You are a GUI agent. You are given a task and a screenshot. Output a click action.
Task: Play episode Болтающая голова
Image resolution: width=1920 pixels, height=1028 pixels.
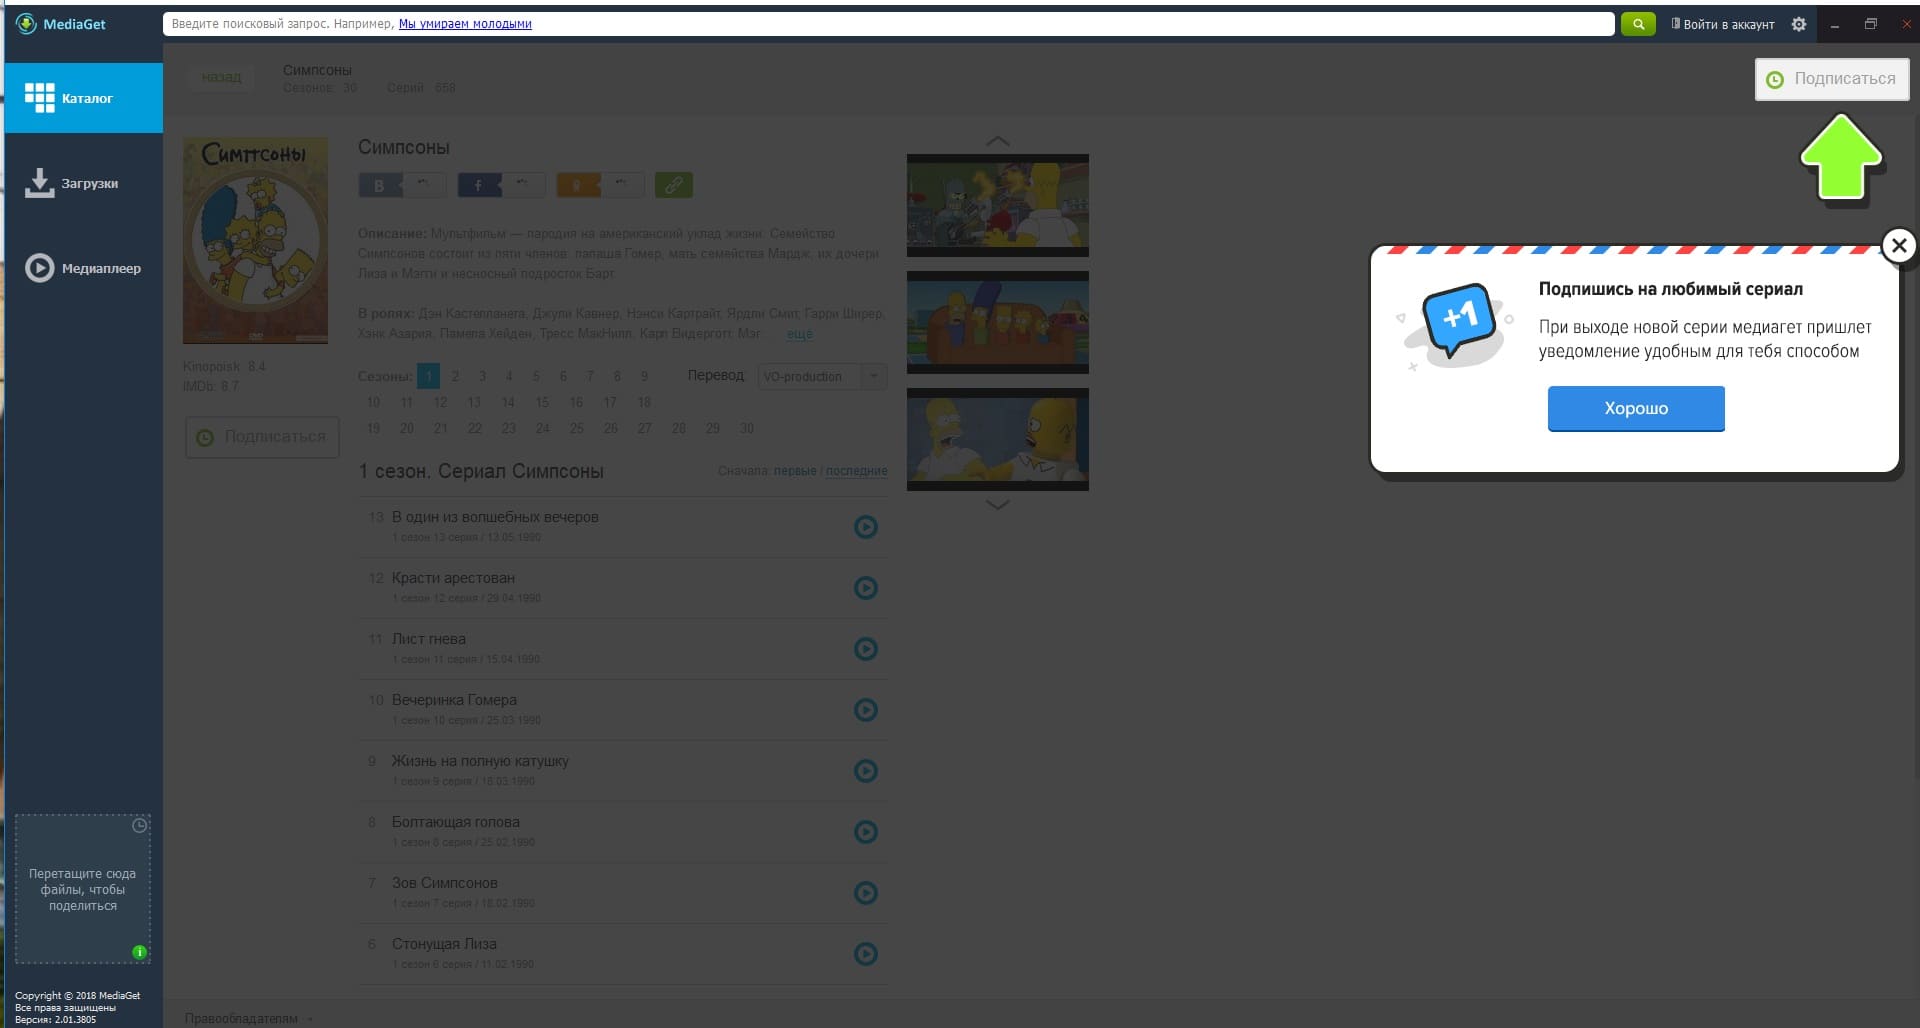pos(866,832)
